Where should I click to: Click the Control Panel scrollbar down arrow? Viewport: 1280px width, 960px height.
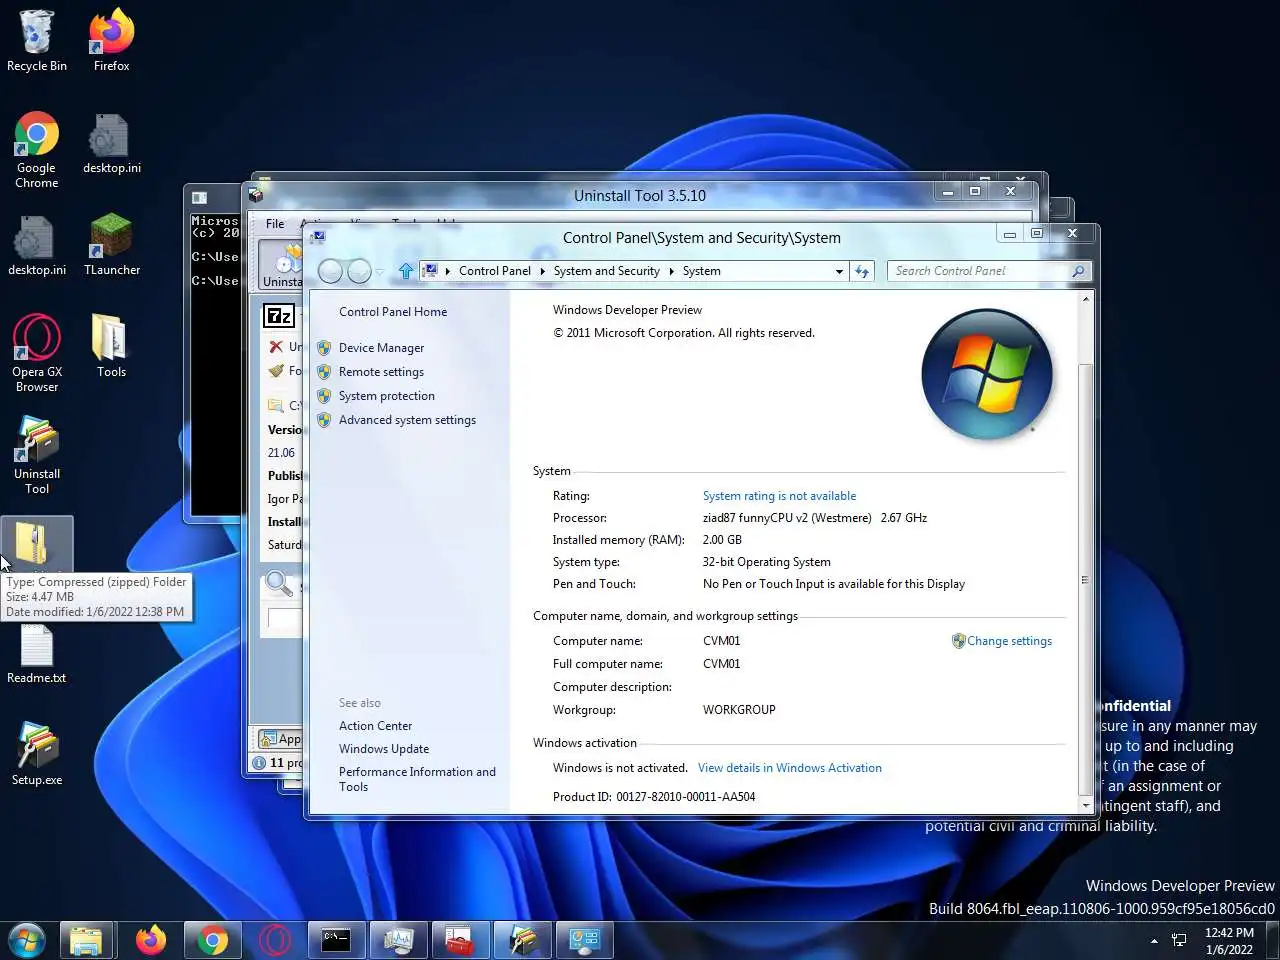1086,805
